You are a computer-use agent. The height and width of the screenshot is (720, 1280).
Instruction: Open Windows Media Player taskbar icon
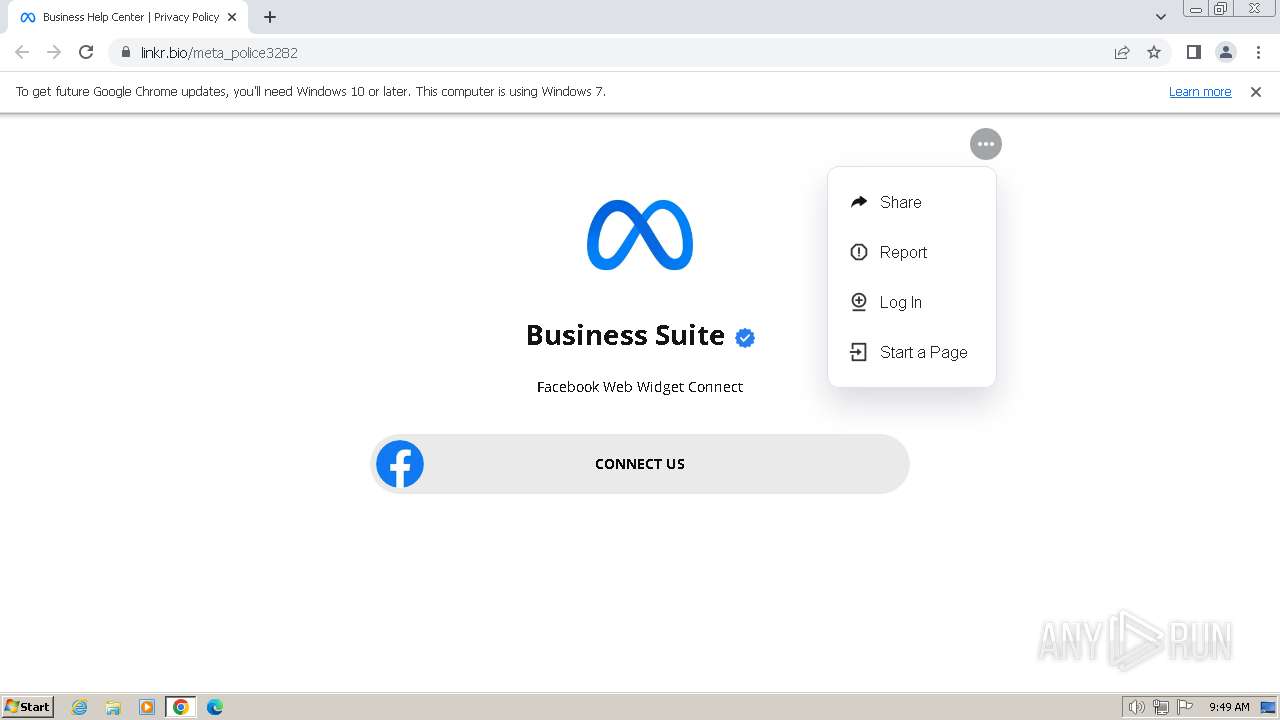point(147,707)
